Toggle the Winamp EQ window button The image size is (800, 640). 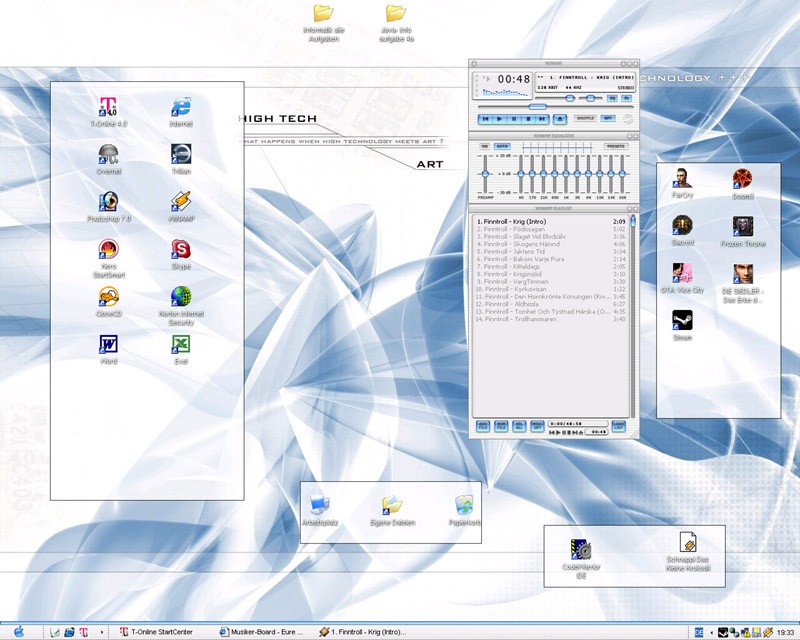coord(612,98)
